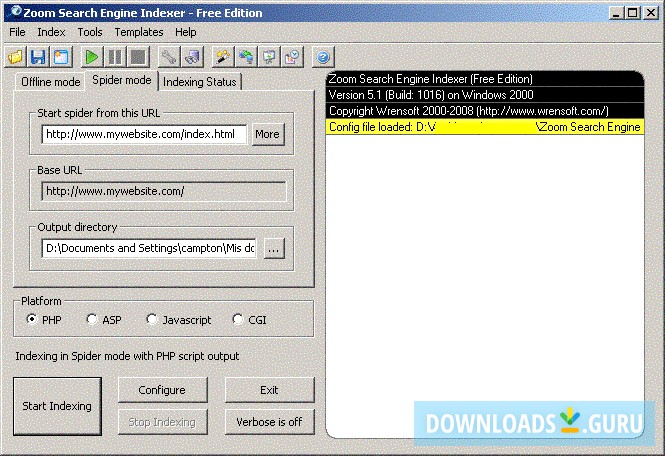This screenshot has height=456, width=665.
Task: Click the Stop Indexing button
Action: click(162, 422)
